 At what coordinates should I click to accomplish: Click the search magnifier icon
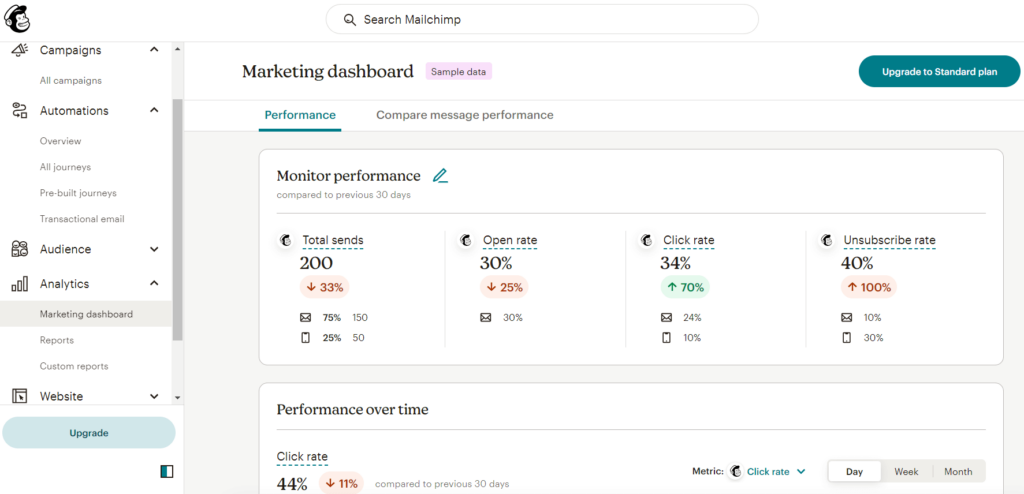349,20
